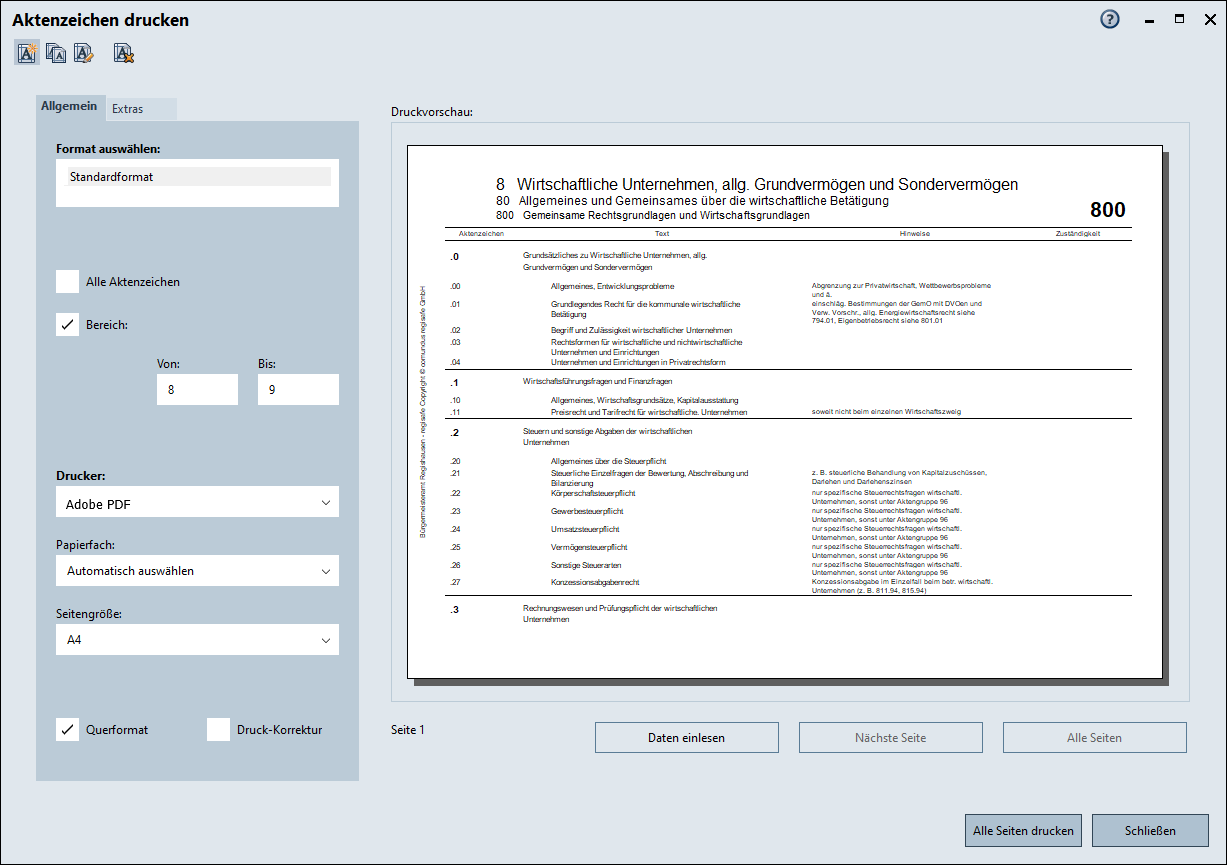Toggle the Querformat checkbox
Image resolution: width=1227 pixels, height=865 pixels.
[x=68, y=730]
